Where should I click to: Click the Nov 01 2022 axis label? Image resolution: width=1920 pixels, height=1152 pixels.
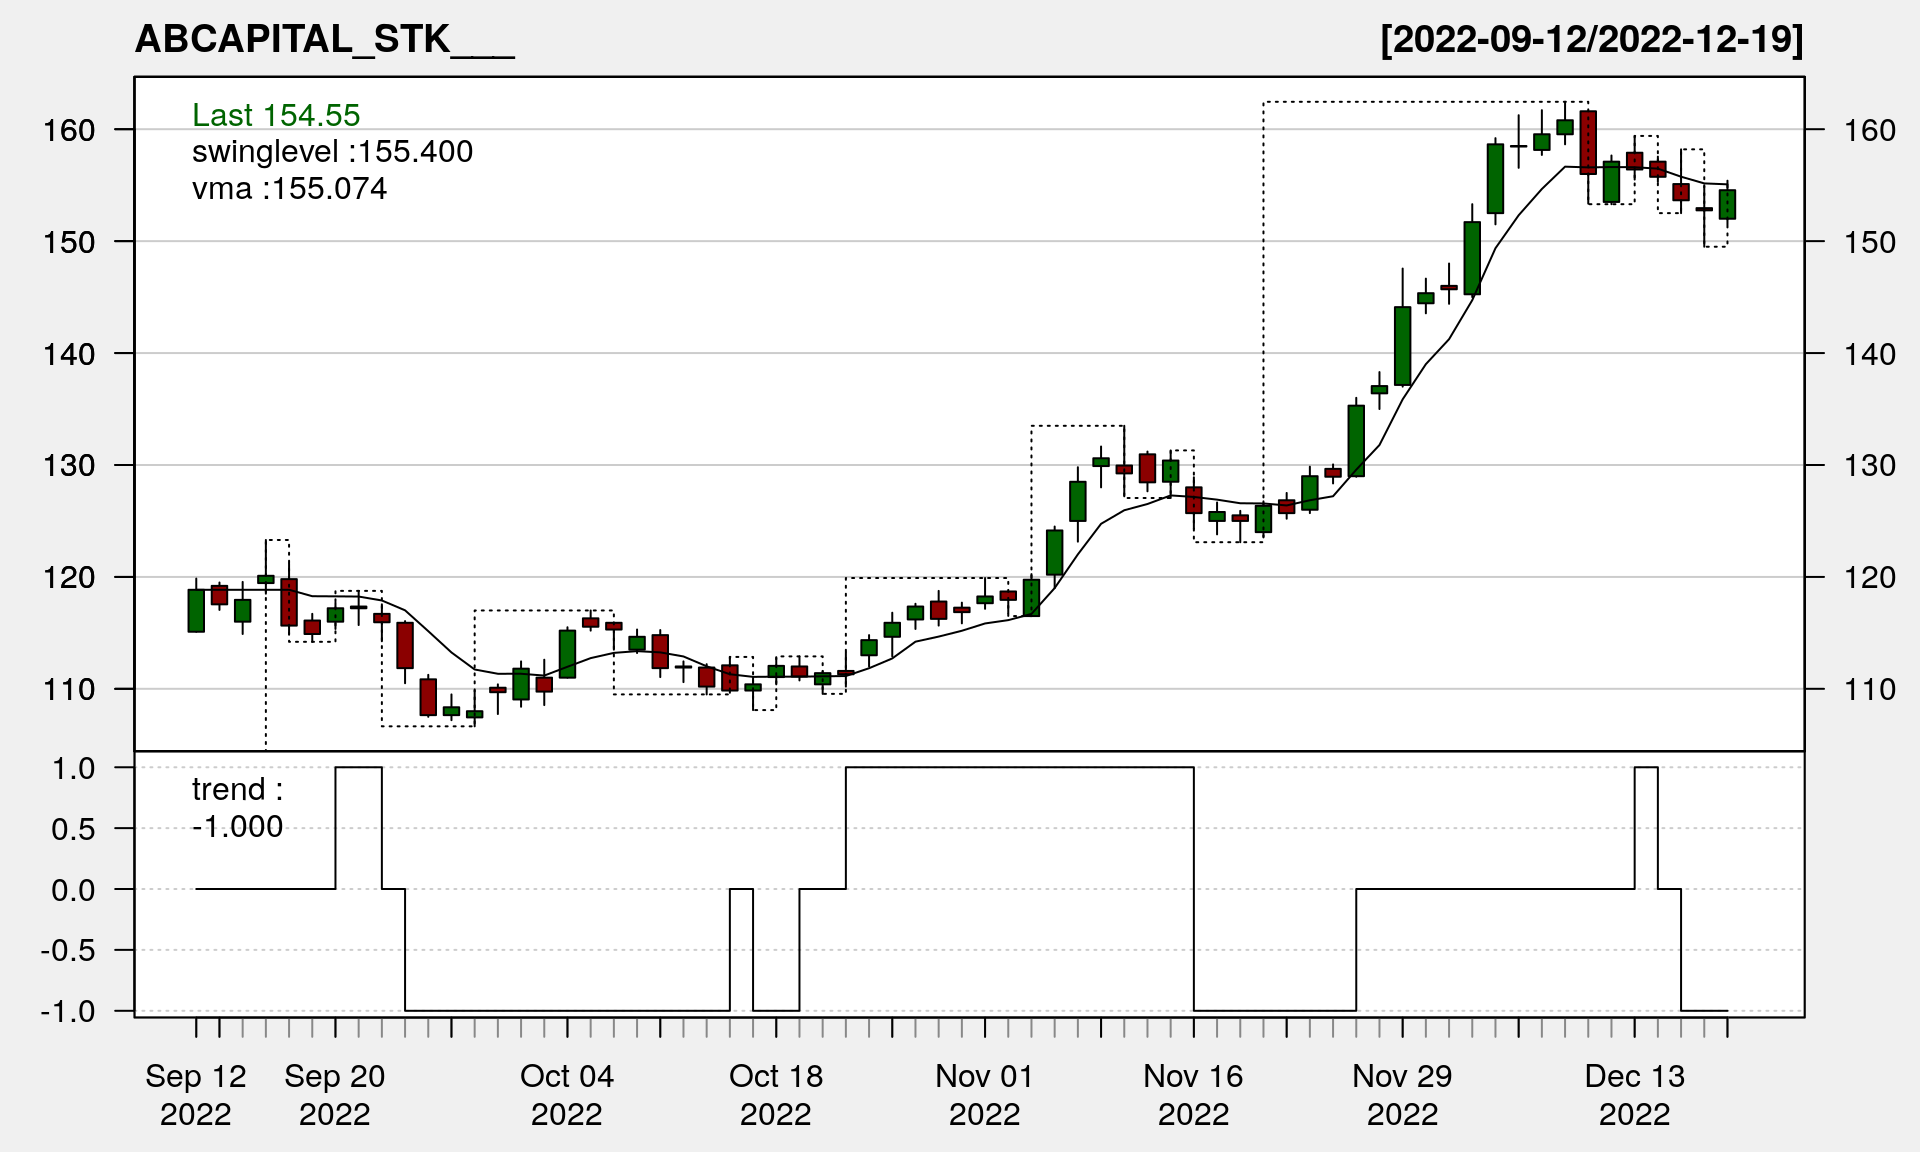pyautogui.click(x=985, y=1094)
